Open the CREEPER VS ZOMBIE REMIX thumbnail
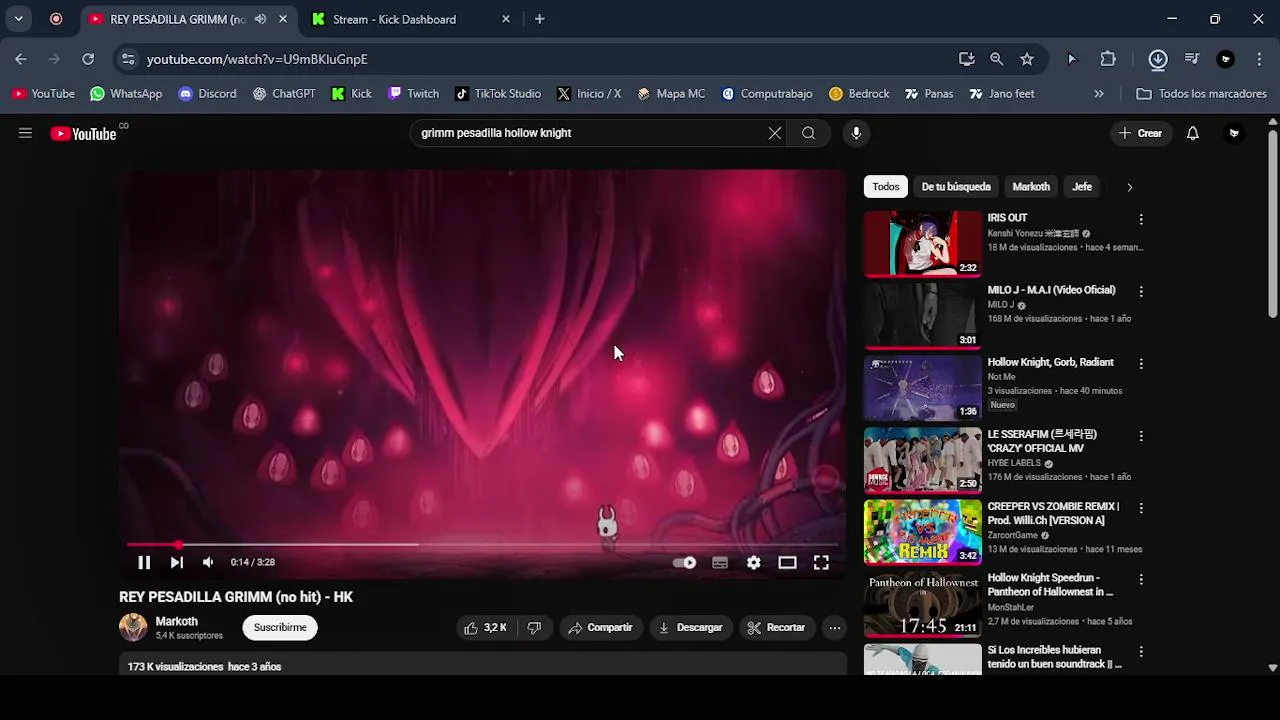Screen dimensions: 1280x720 tap(923, 532)
